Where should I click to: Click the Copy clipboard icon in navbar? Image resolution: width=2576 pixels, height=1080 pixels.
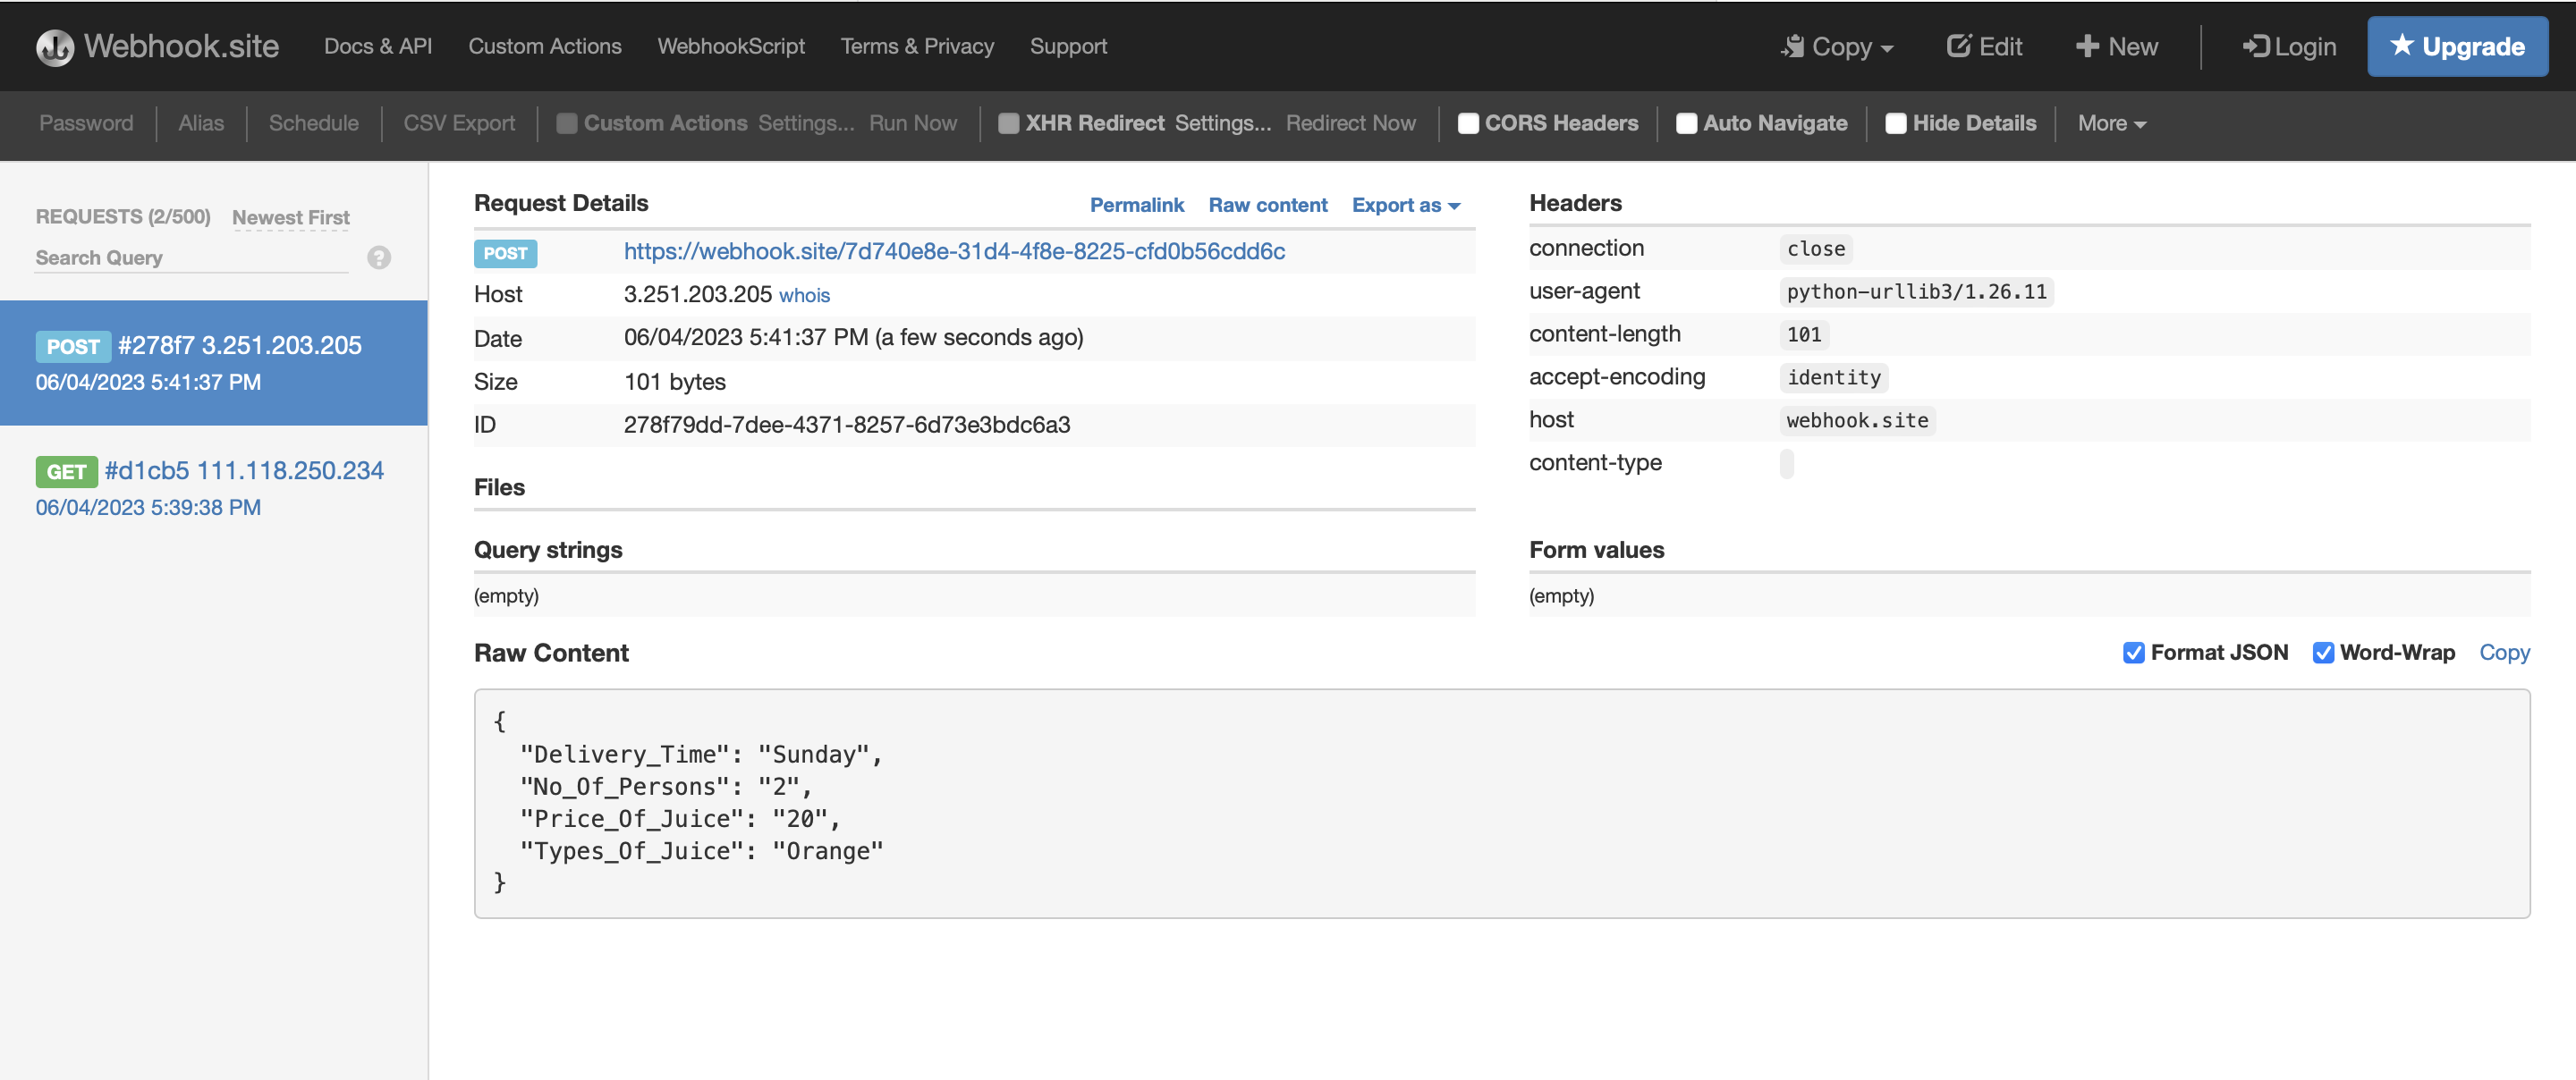pyautogui.click(x=1793, y=47)
